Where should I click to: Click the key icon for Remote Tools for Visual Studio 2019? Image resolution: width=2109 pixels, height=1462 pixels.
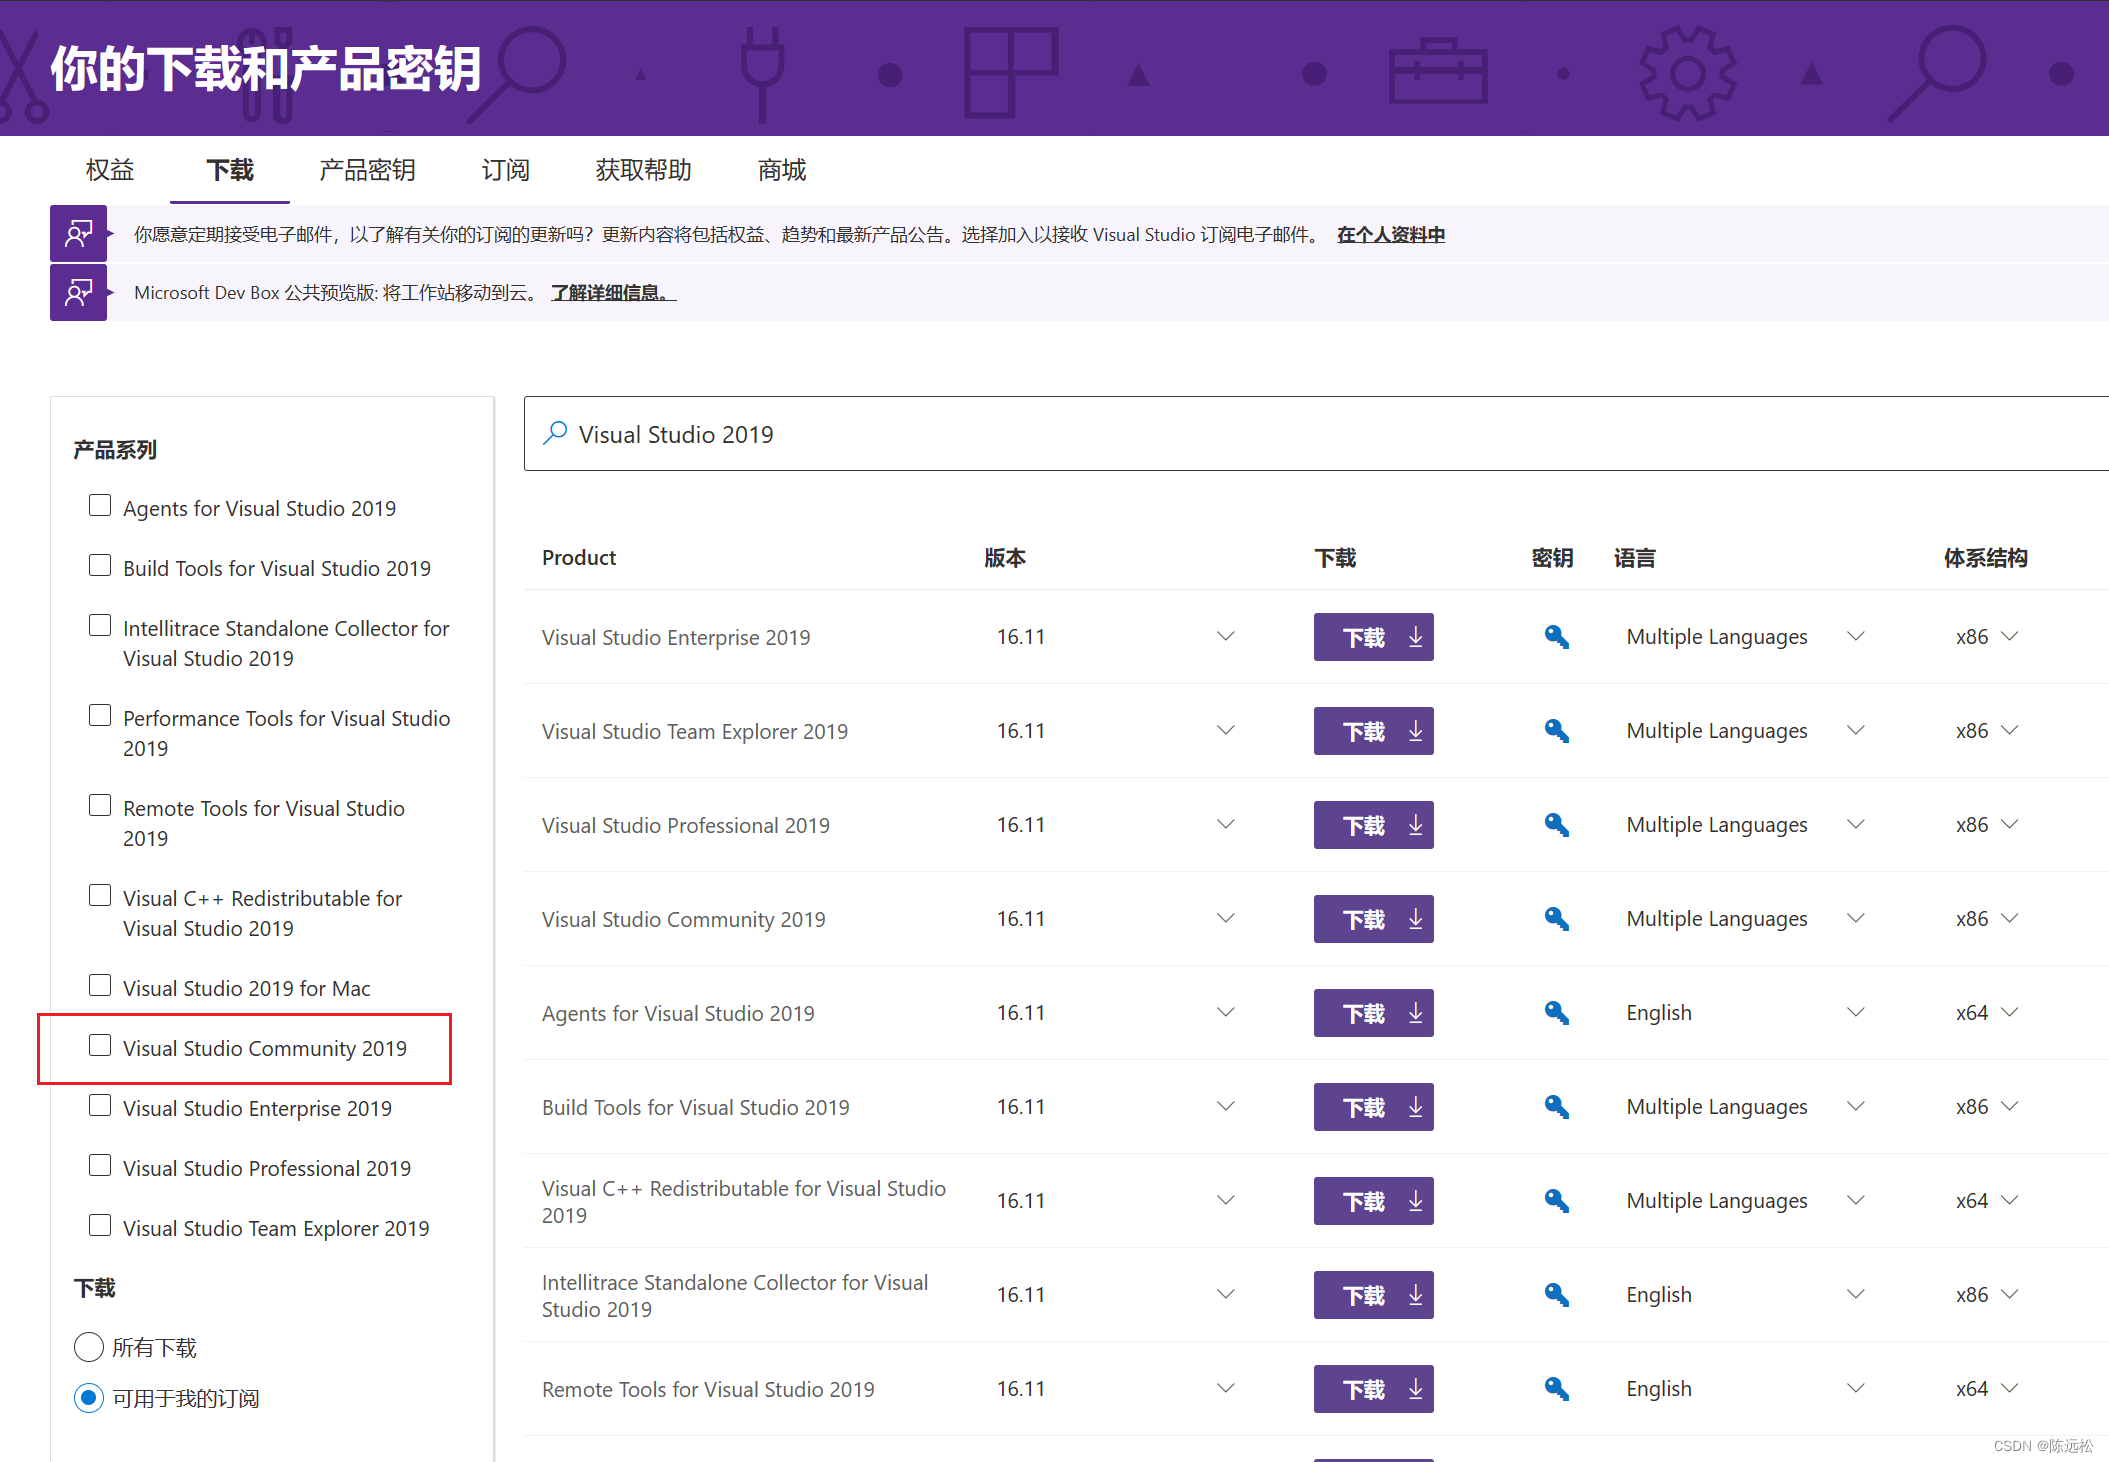pos(1556,1389)
